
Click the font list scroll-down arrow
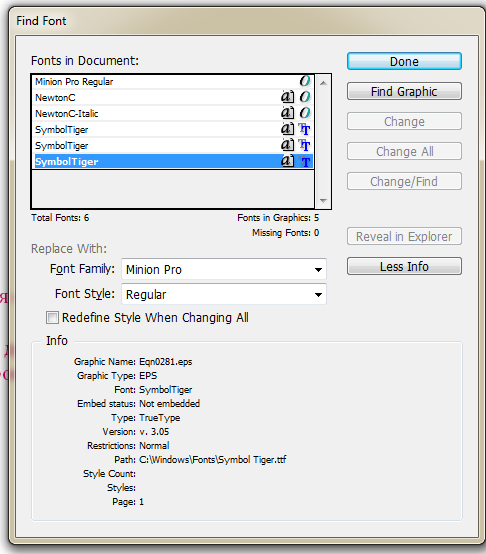click(323, 200)
